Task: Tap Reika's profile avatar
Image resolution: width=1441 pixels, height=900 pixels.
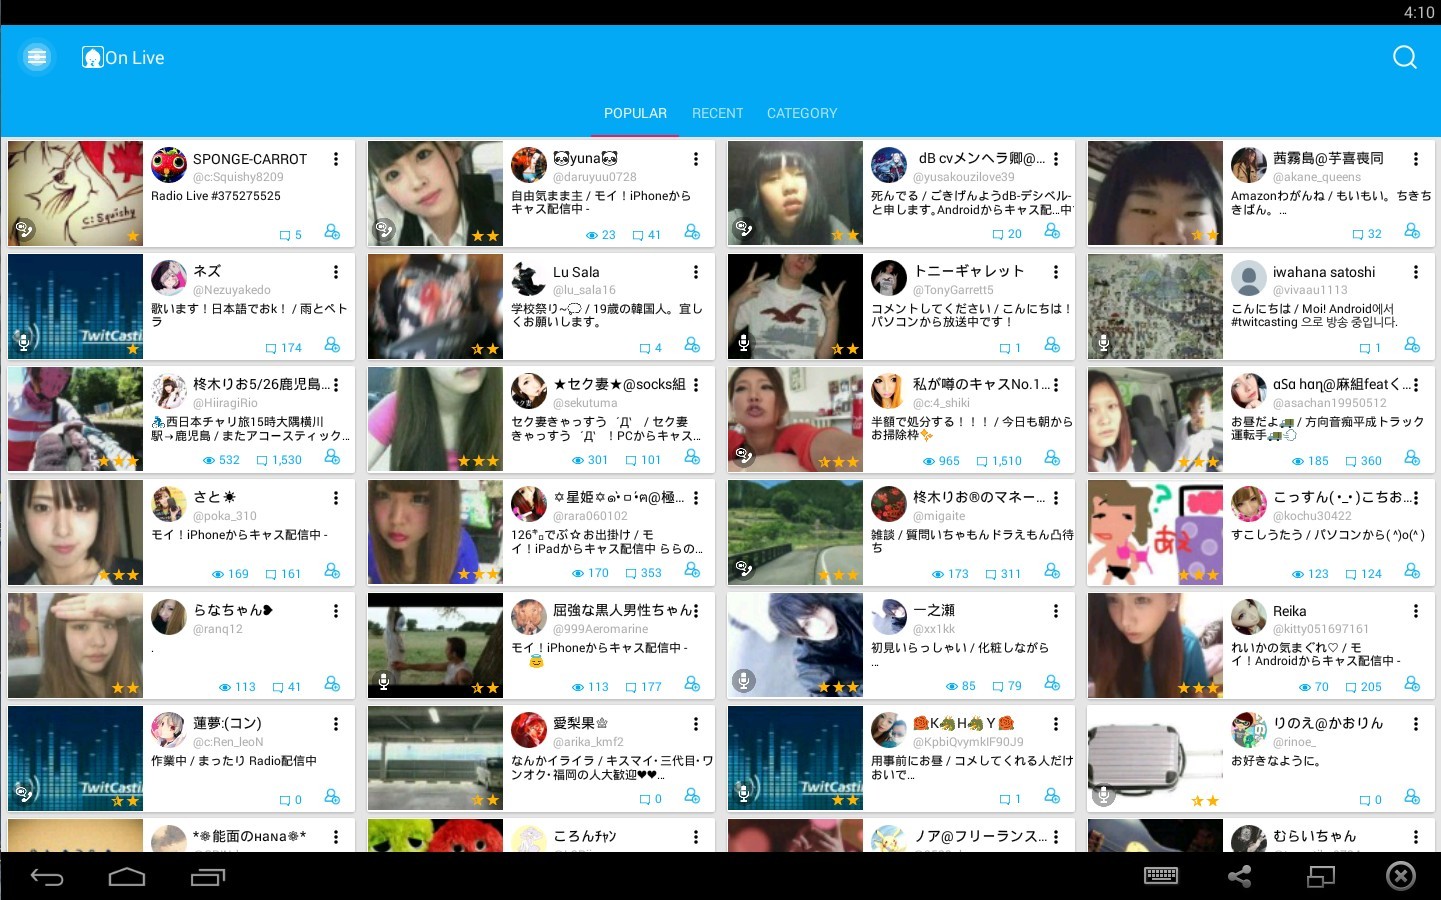Action: point(1248,617)
